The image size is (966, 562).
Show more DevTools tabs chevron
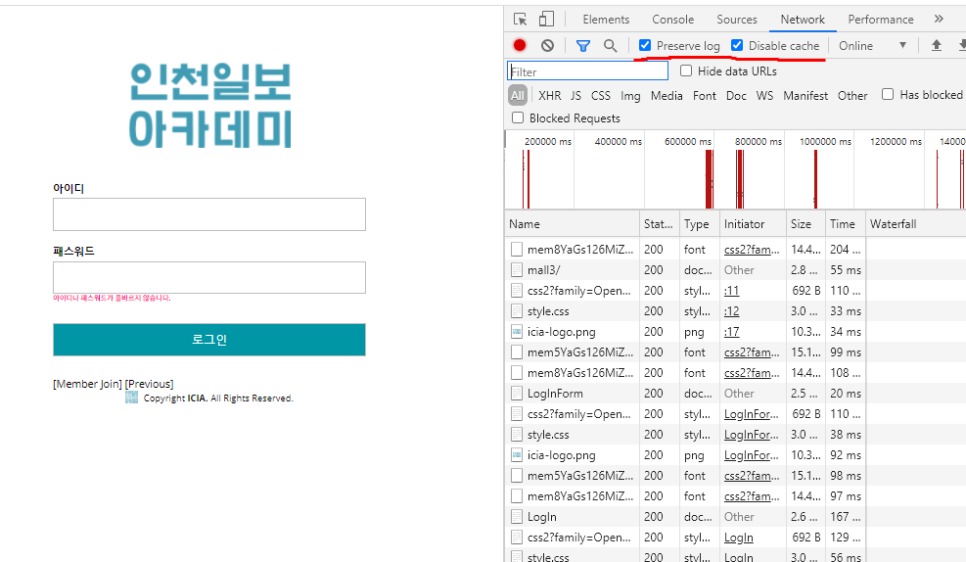click(x=938, y=19)
